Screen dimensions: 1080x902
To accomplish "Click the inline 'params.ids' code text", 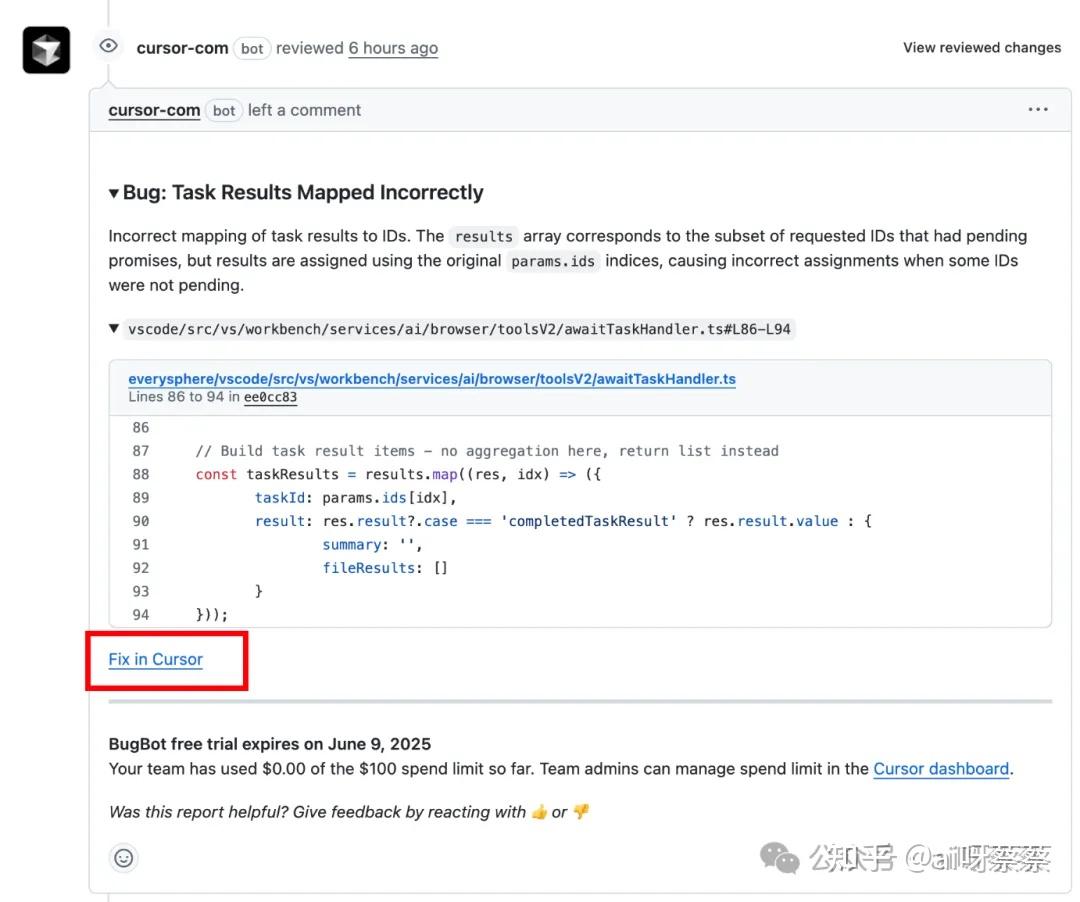I will click(x=552, y=261).
